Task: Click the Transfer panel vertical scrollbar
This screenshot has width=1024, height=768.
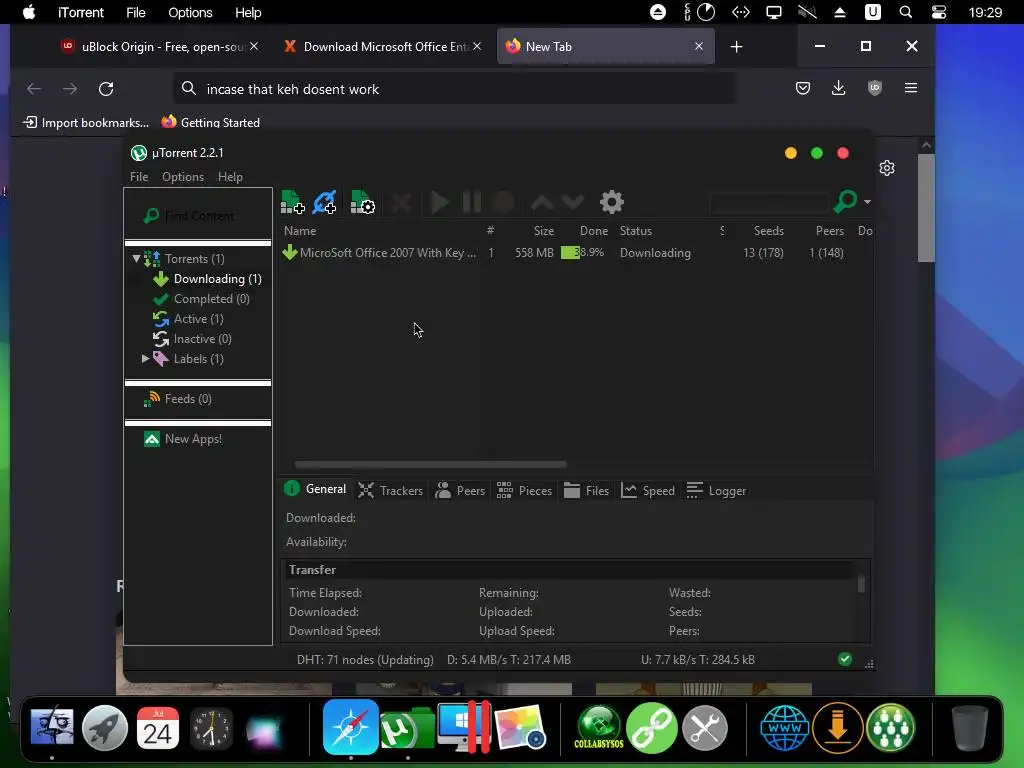Action: tap(861, 583)
